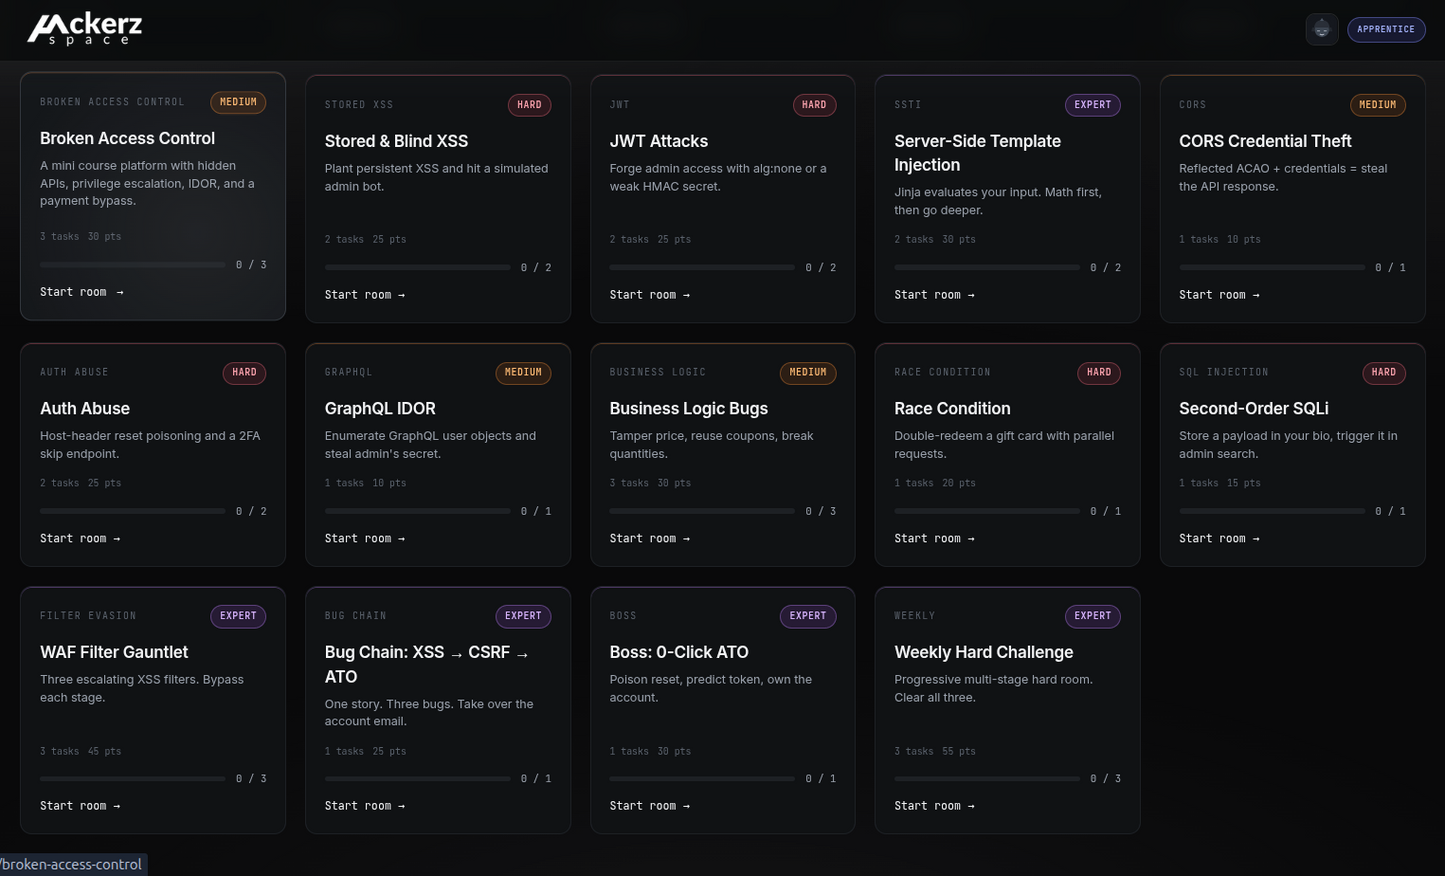Image resolution: width=1445 pixels, height=876 pixels.
Task: Open the WAF Filter Gauntlet title
Action: (x=114, y=652)
